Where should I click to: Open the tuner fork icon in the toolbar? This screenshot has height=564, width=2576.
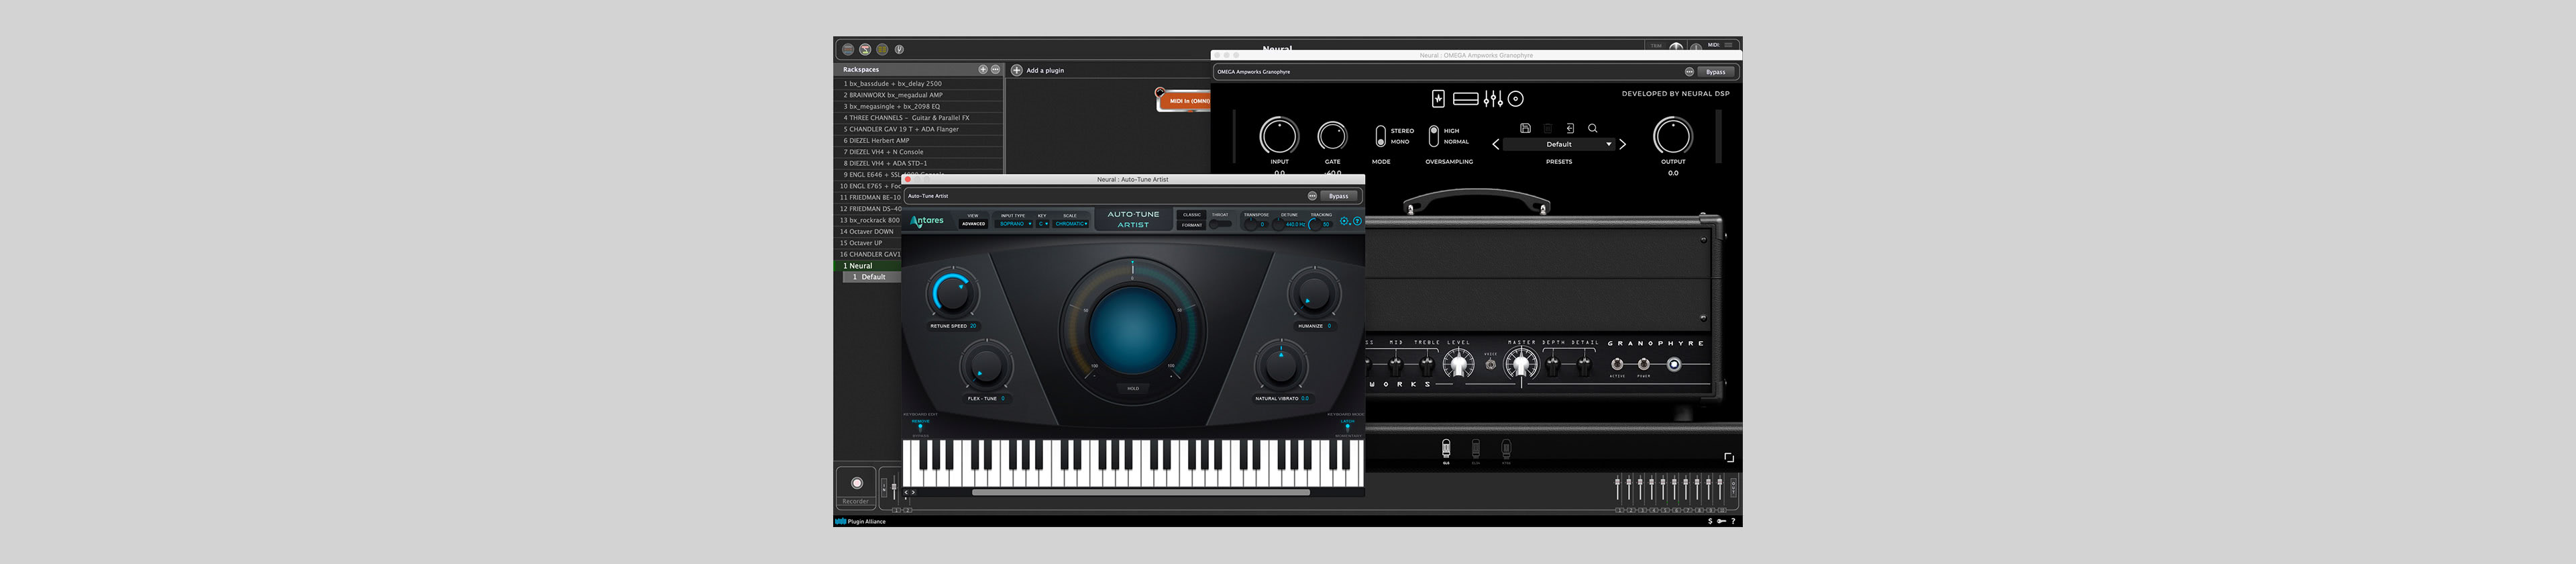(899, 49)
